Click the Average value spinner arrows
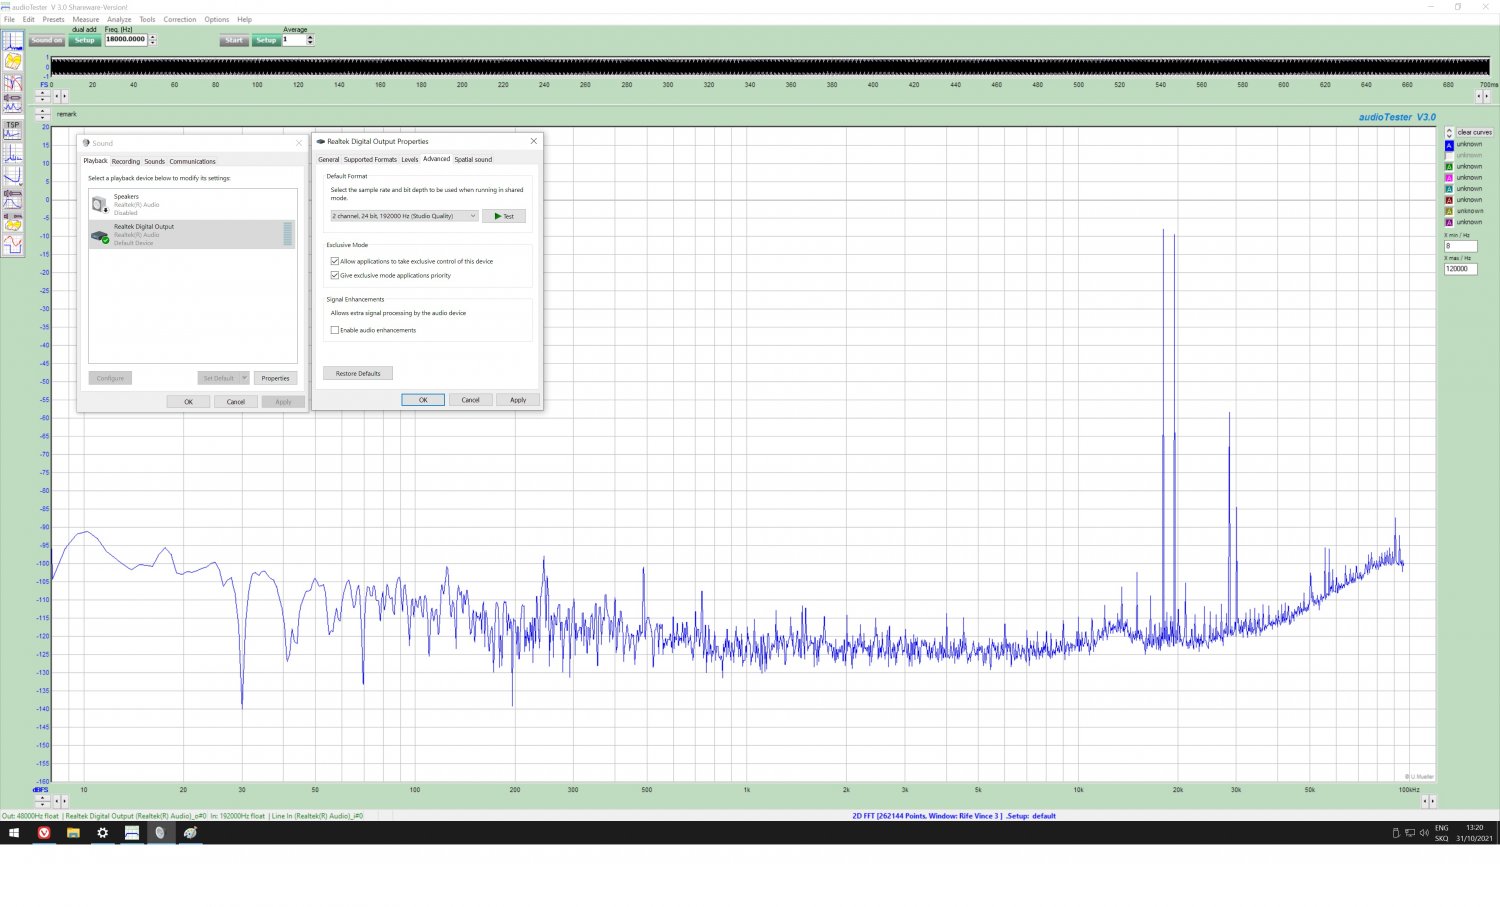 310,40
